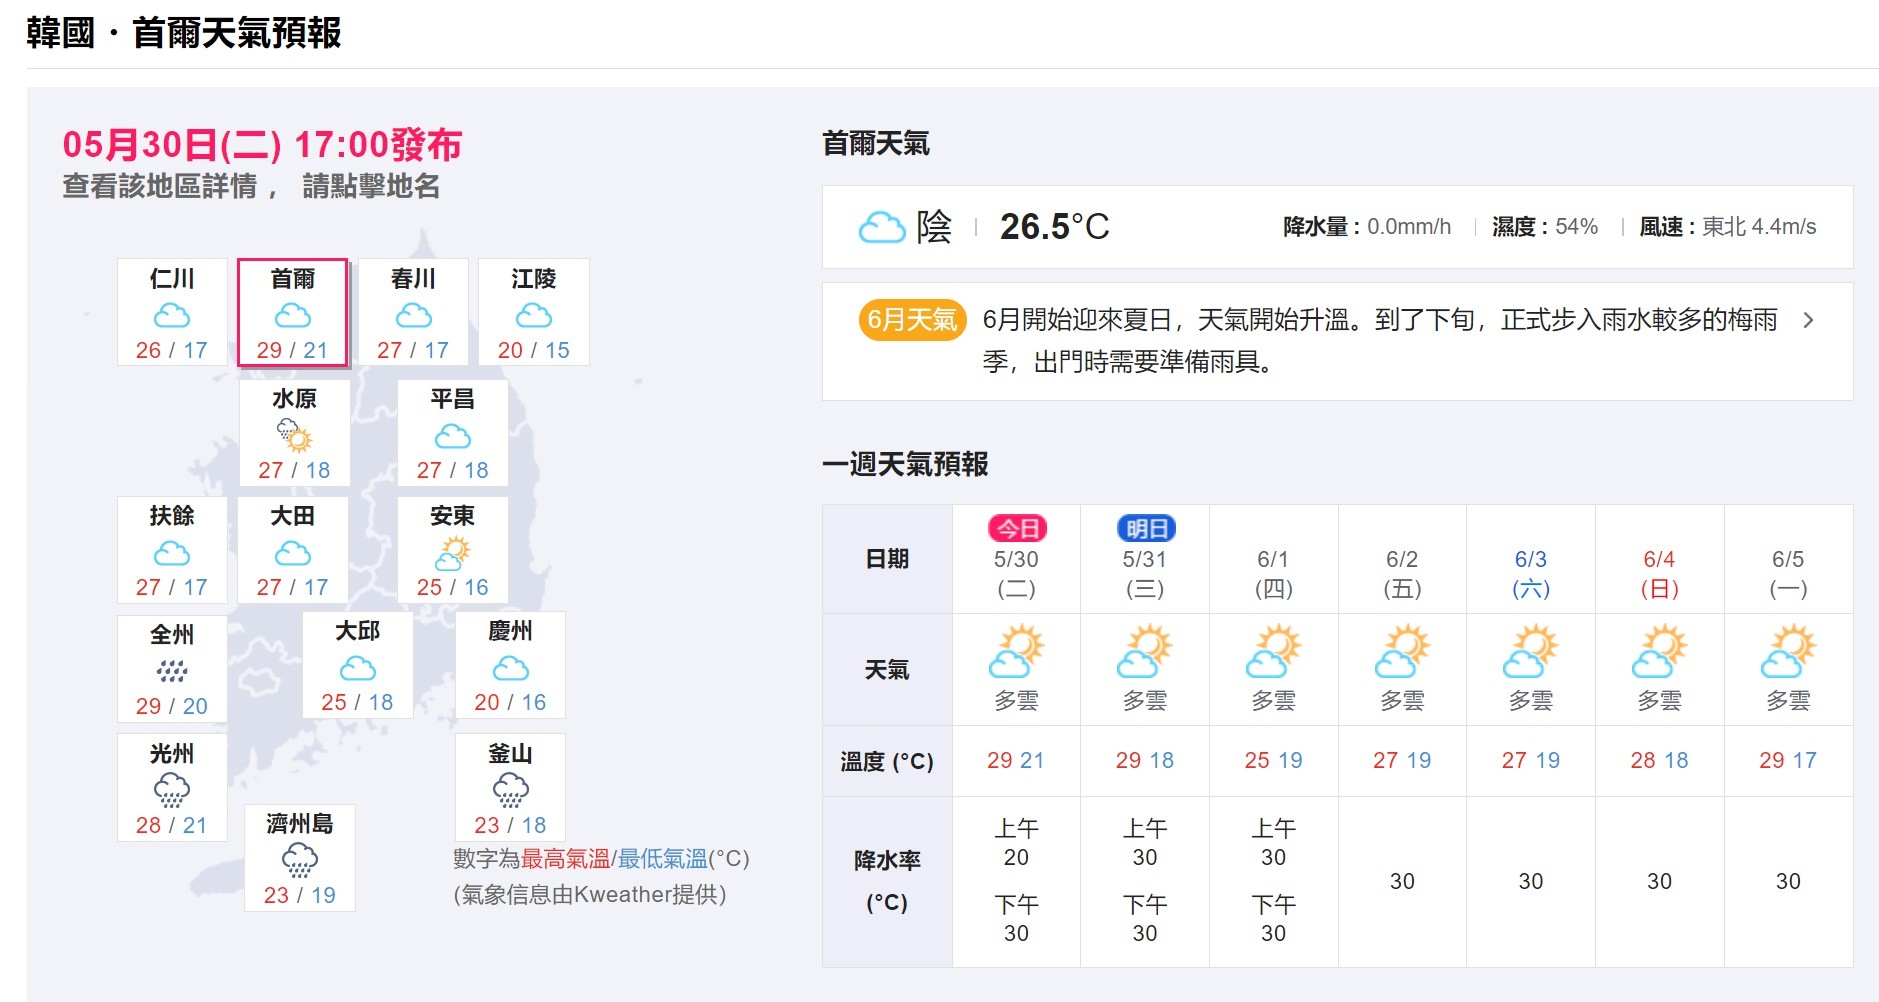
Task: Click the 降水量 0.0mm/h reading
Action: click(x=1367, y=227)
